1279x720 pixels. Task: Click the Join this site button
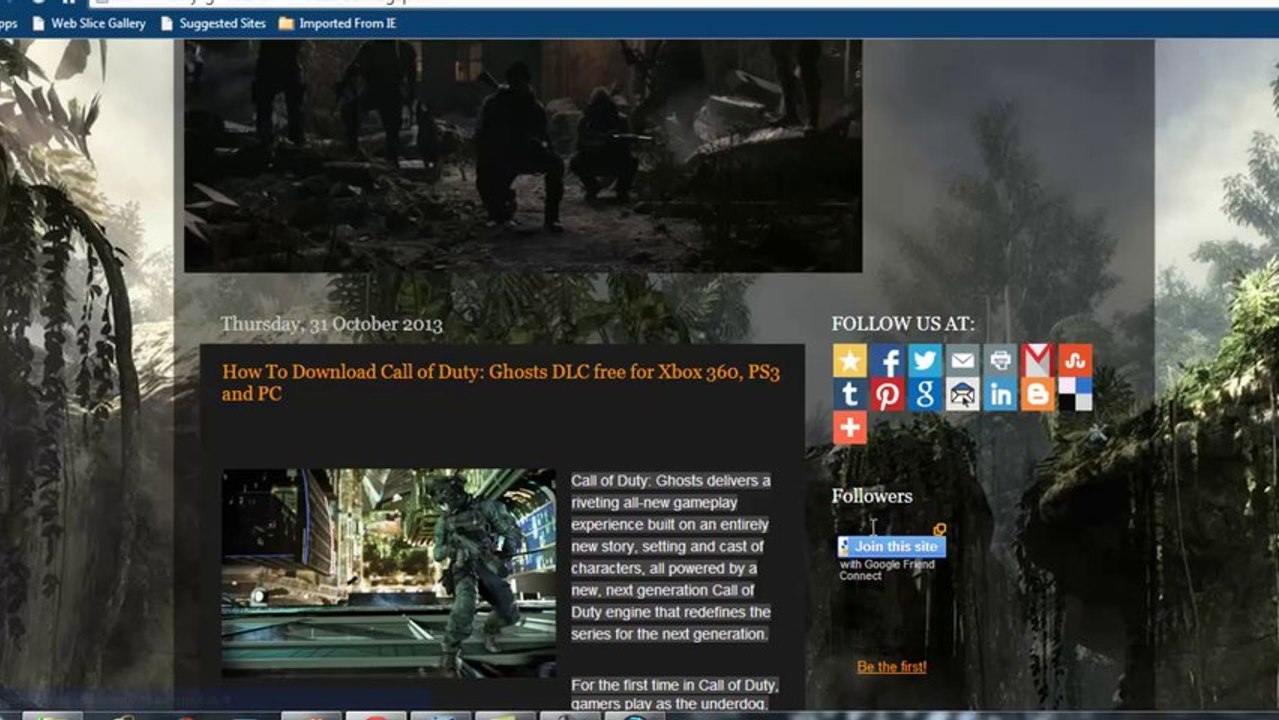click(891, 546)
